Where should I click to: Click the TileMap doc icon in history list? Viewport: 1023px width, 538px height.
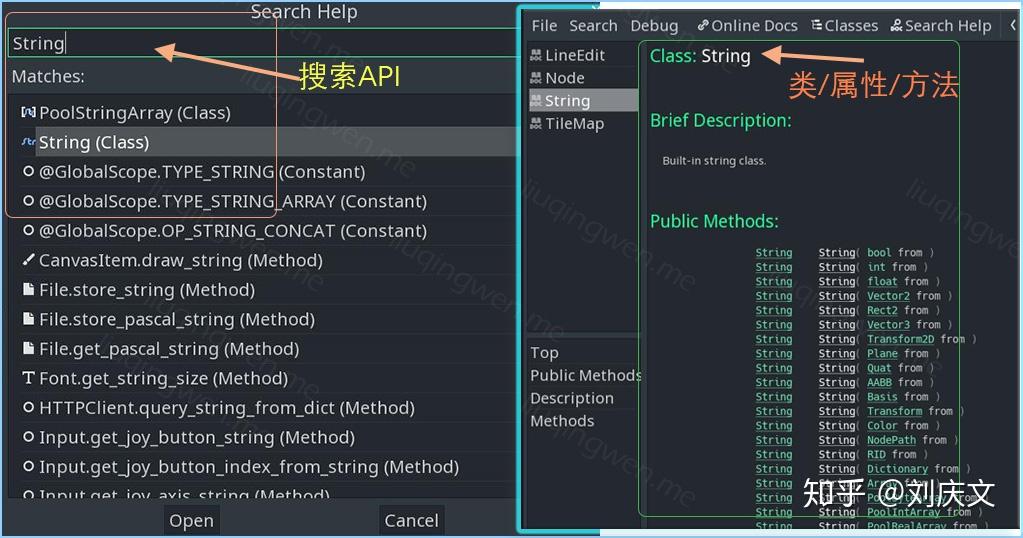point(536,123)
